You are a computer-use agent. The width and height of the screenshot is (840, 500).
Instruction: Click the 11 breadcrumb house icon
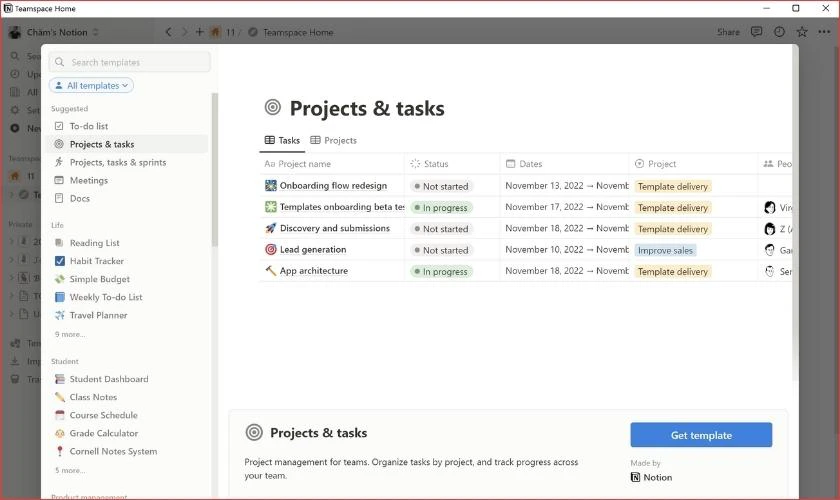pos(215,32)
